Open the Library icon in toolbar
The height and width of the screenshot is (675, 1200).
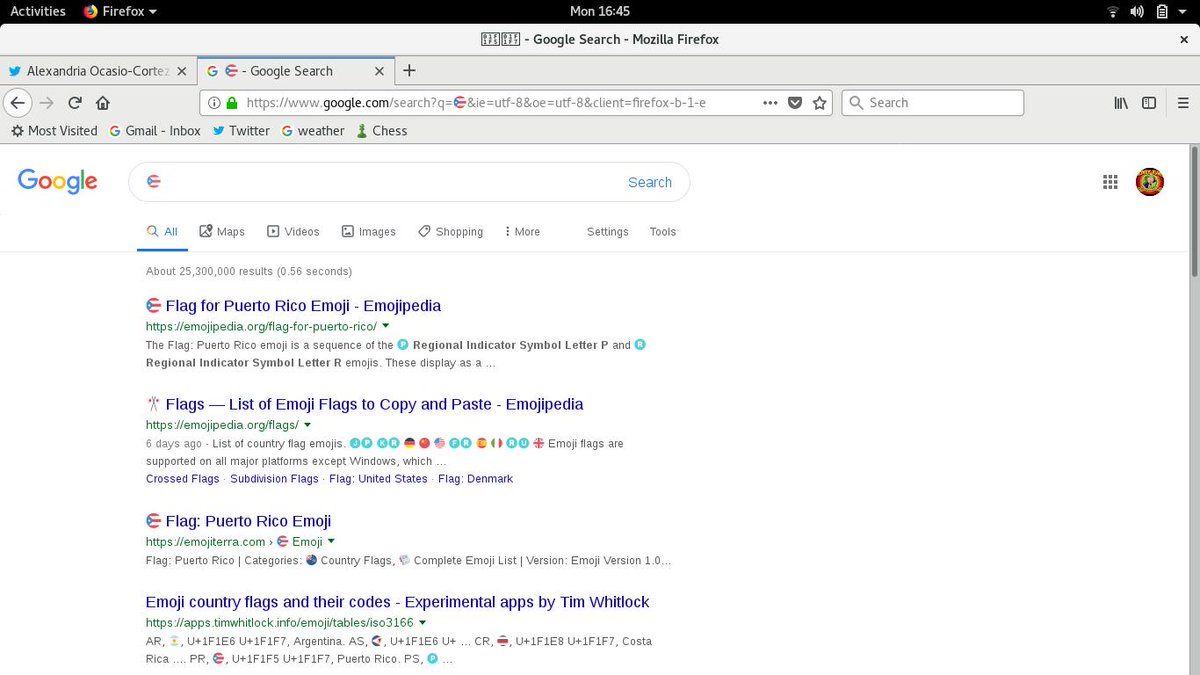pos(1121,102)
